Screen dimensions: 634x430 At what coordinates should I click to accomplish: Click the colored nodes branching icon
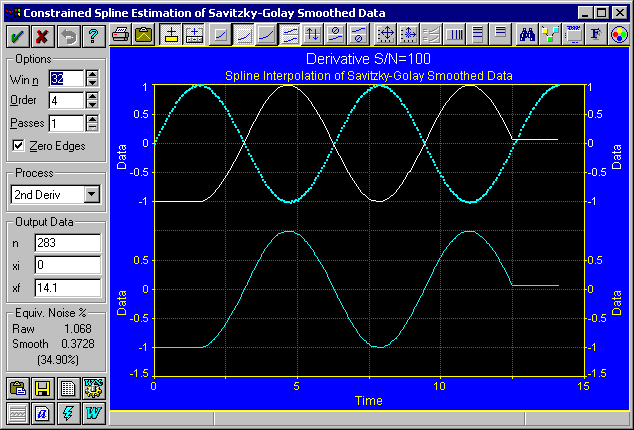pos(550,35)
